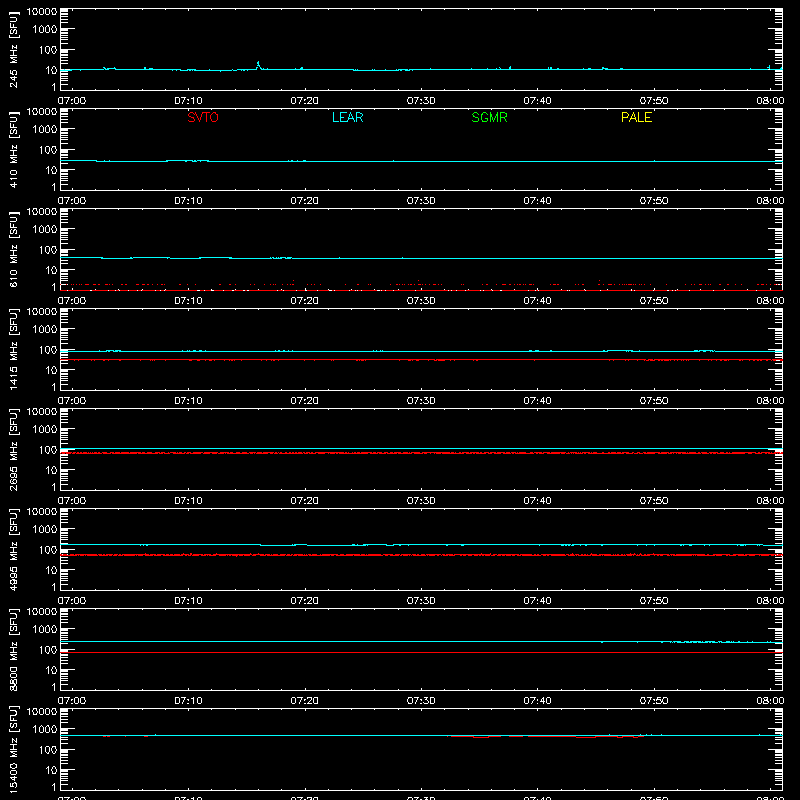Click the 610 MHz [SFU] axis title

pos(13,249)
